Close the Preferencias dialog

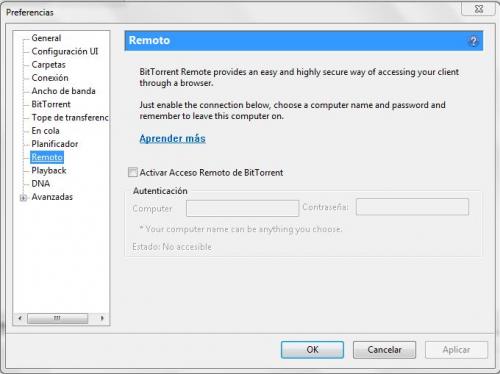coord(478,9)
